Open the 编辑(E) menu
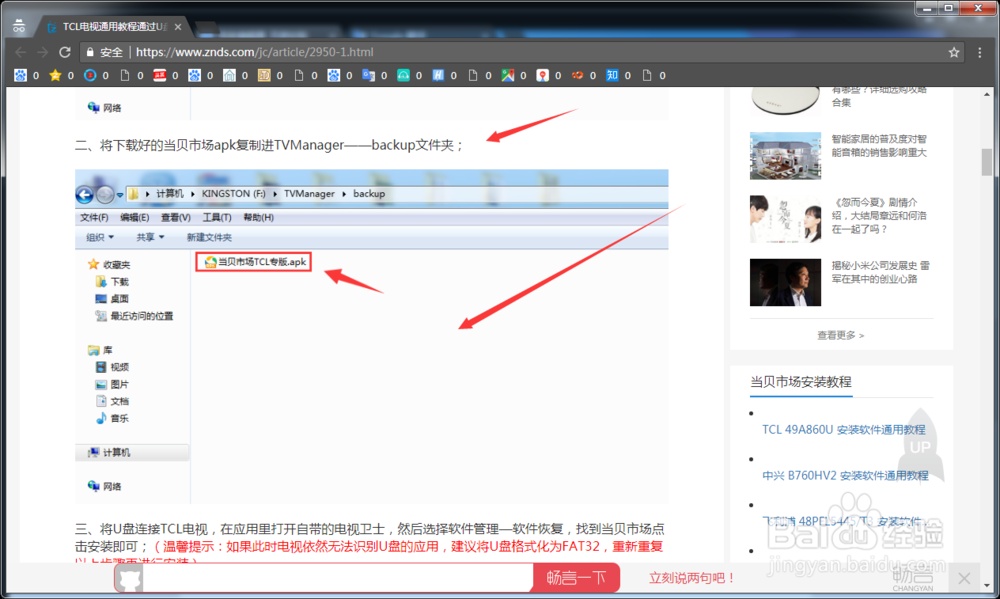Viewport: 1000px width, 599px height. pos(135,218)
